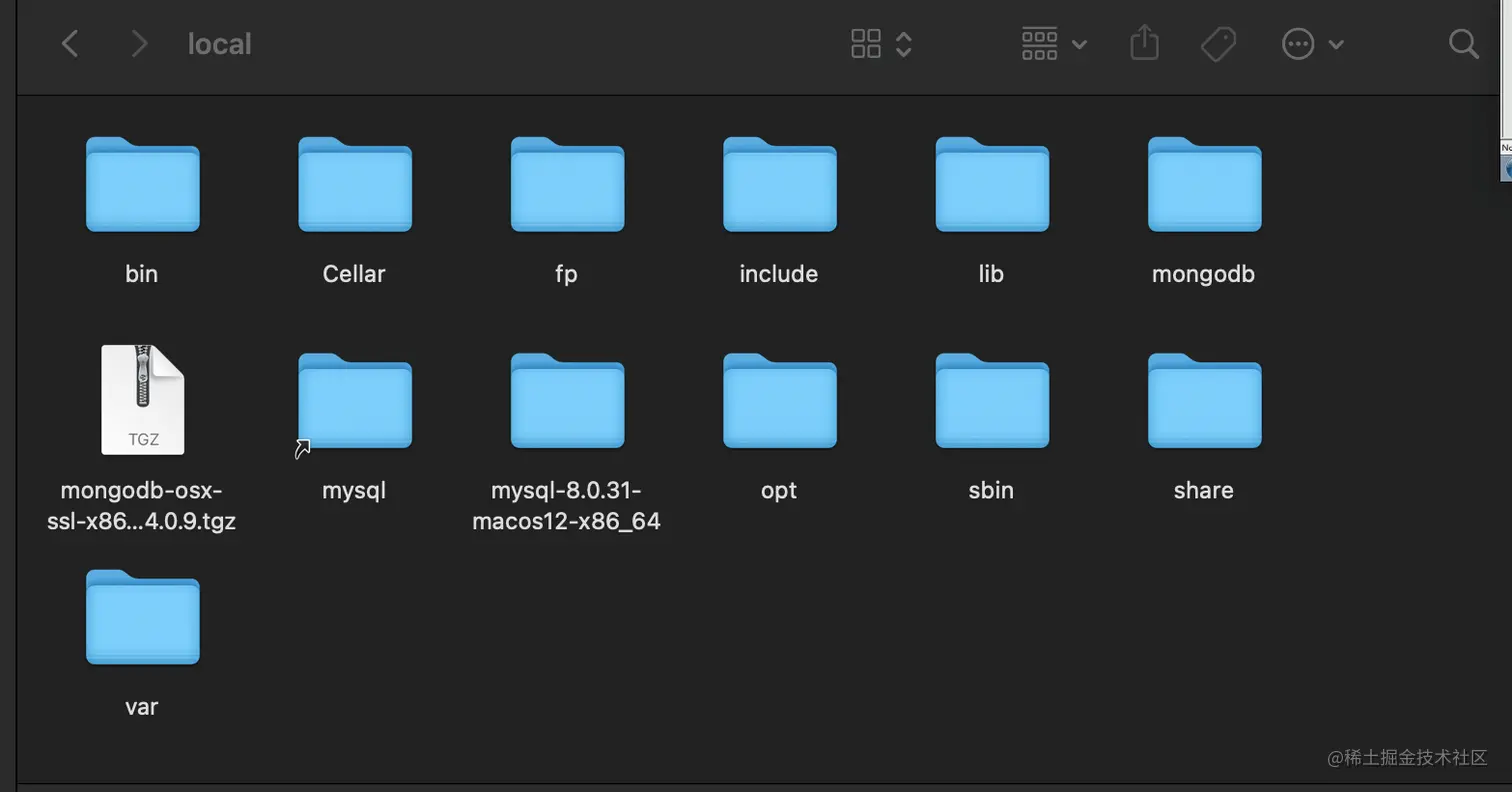Click the 'share' folder name
The height and width of the screenshot is (792, 1512).
click(1203, 491)
